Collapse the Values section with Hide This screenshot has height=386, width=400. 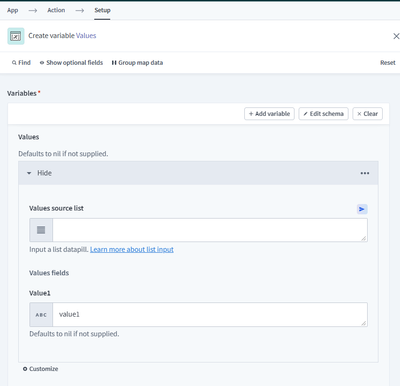tap(39, 173)
